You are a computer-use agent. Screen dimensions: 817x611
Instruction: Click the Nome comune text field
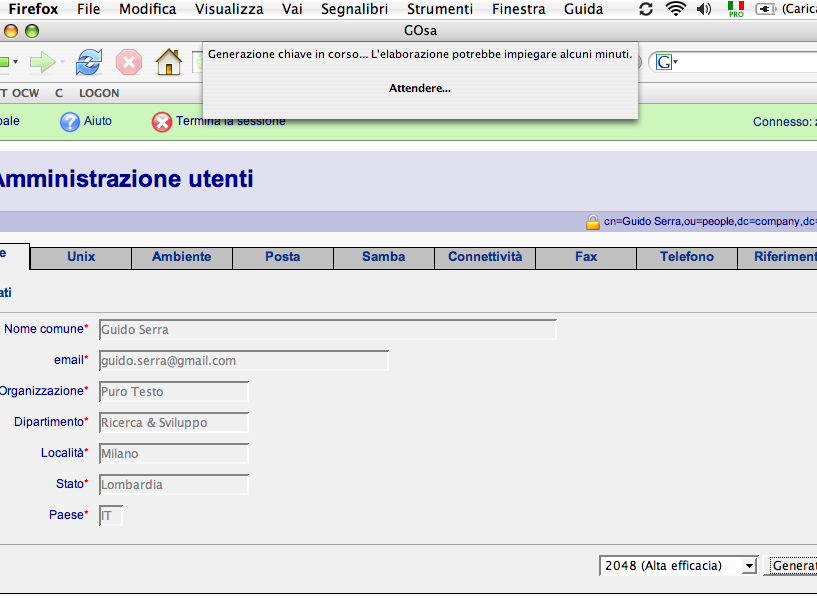pyautogui.click(x=326, y=330)
